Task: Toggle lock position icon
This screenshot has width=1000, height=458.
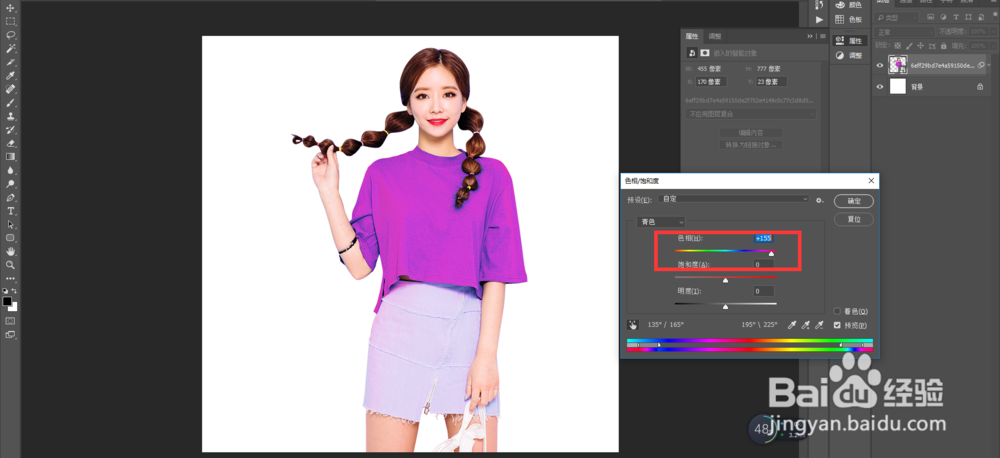Action: [x=920, y=46]
